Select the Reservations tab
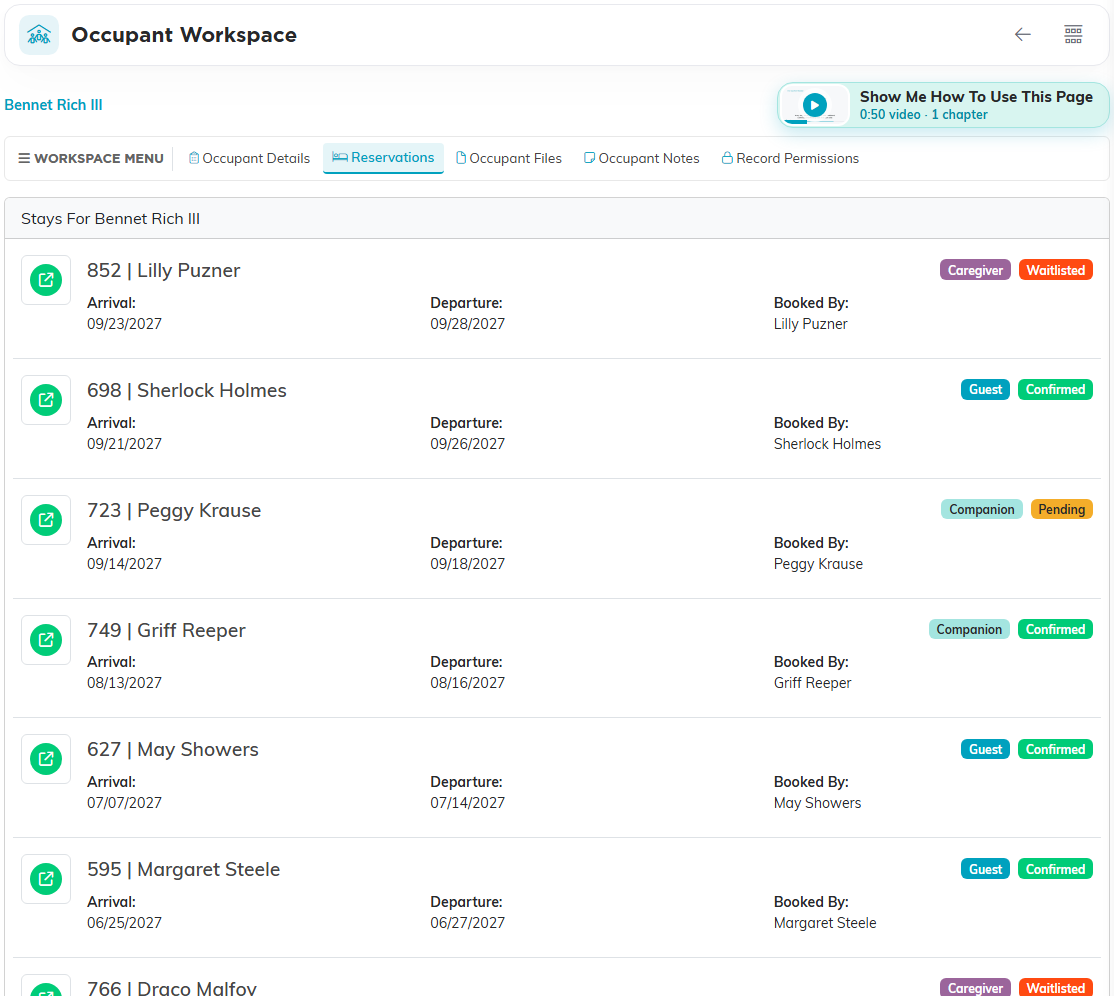The image size is (1114, 996). [383, 158]
